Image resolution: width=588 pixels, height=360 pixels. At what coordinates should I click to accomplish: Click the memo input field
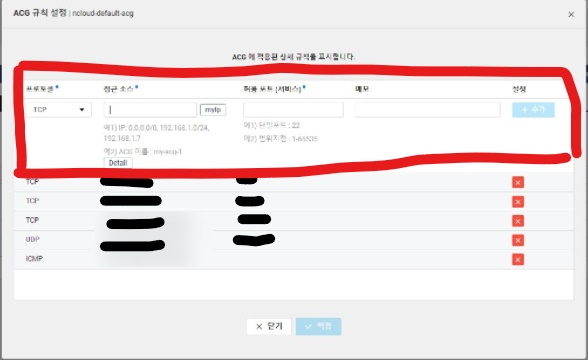428,110
